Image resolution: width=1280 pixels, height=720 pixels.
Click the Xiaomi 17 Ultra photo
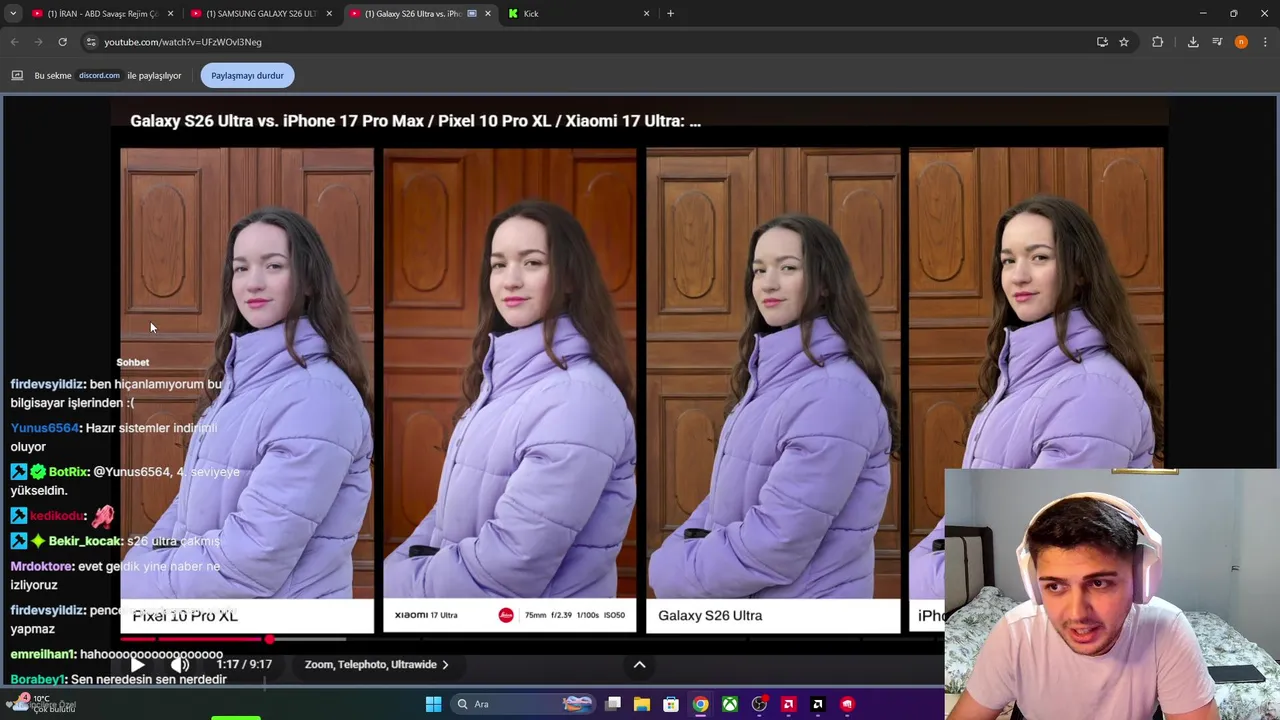coord(510,373)
